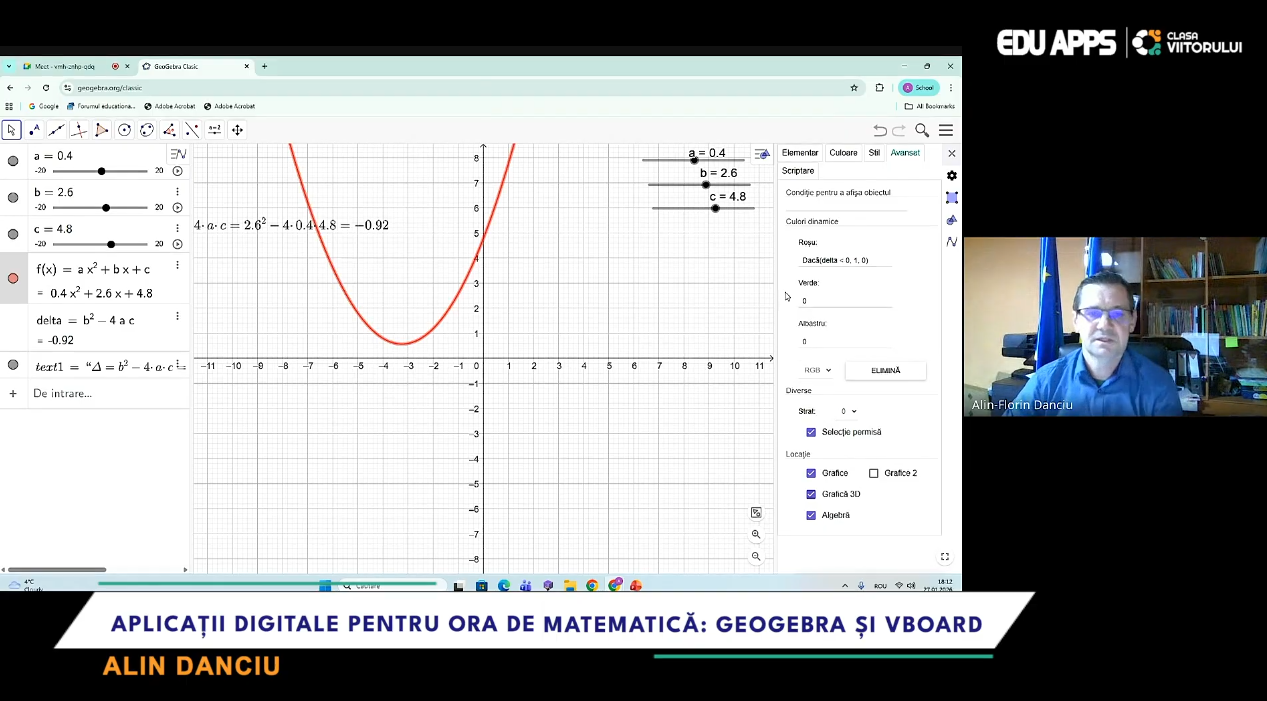The width and height of the screenshot is (1267, 701).
Task: Open the Strat layer dropdown
Action: (849, 411)
